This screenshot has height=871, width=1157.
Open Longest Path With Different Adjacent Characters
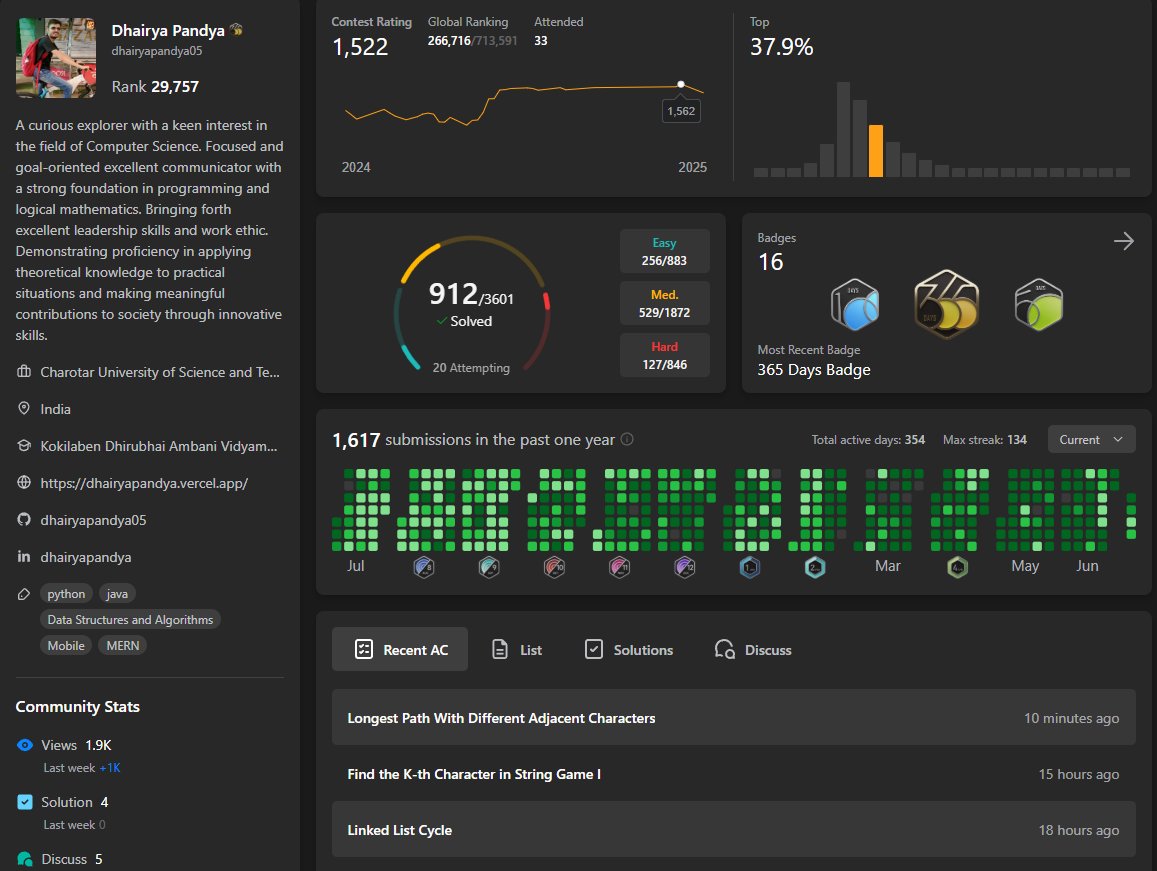click(x=733, y=717)
